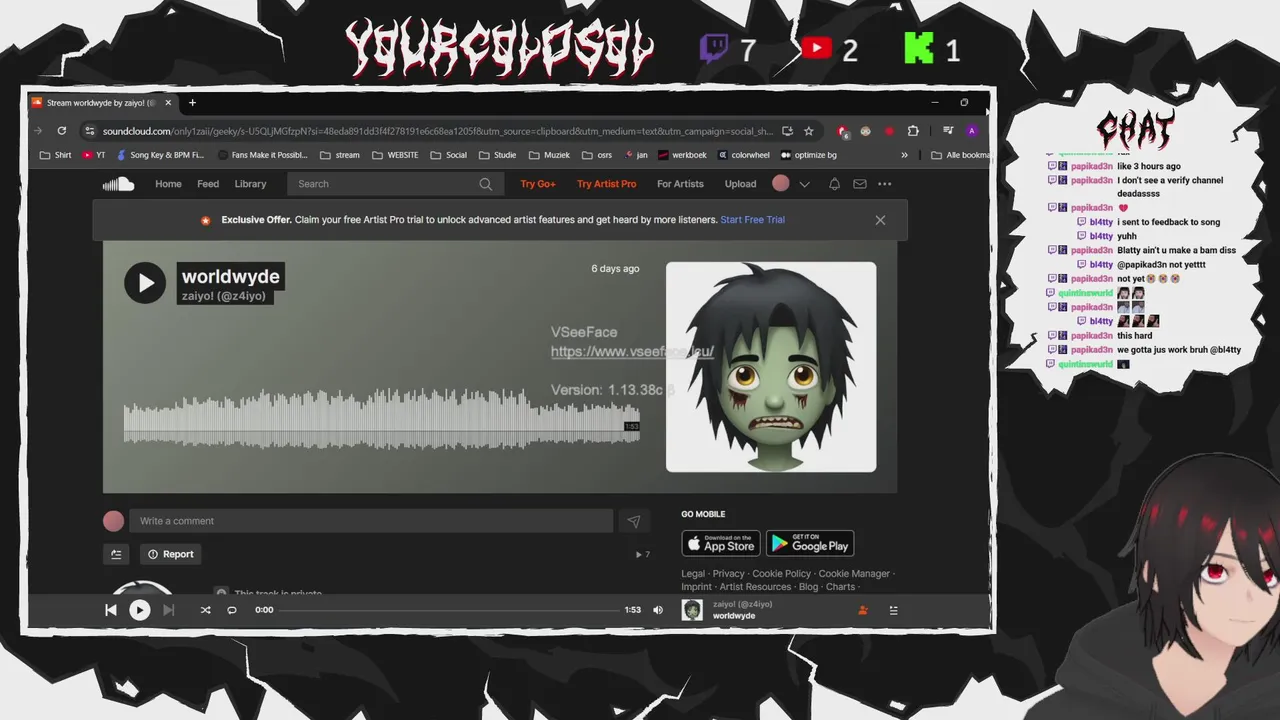
Task: Open the three-dot more menu in header
Action: (884, 184)
